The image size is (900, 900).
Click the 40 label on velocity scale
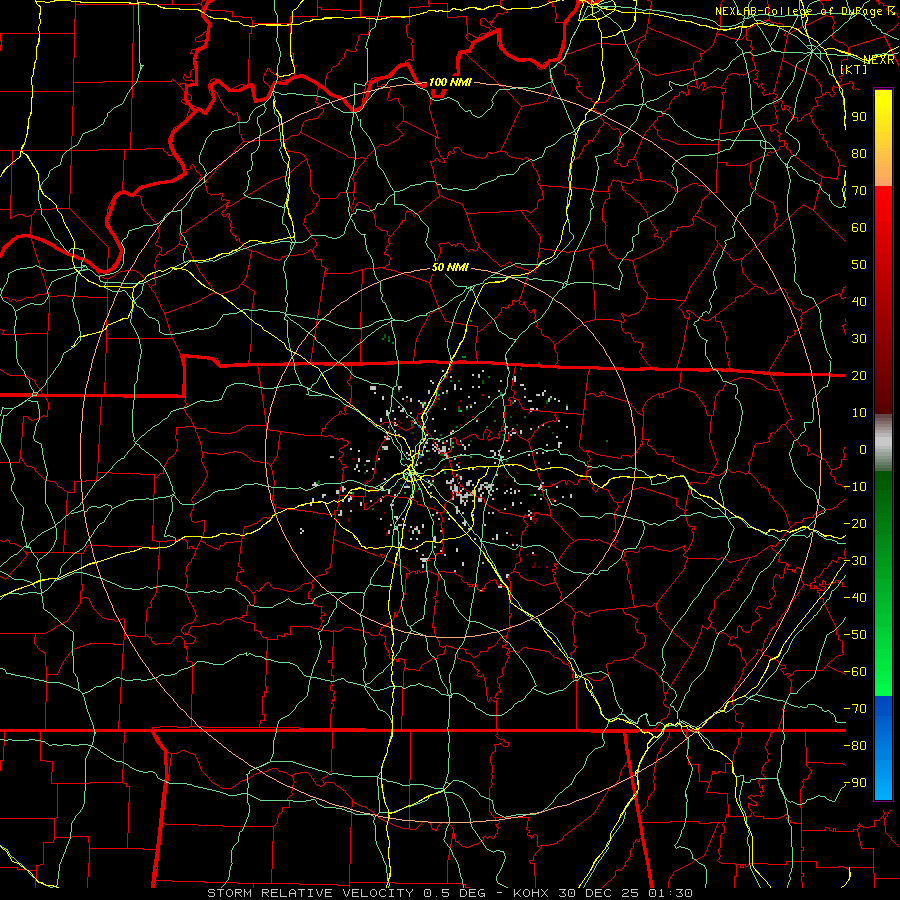(859, 302)
